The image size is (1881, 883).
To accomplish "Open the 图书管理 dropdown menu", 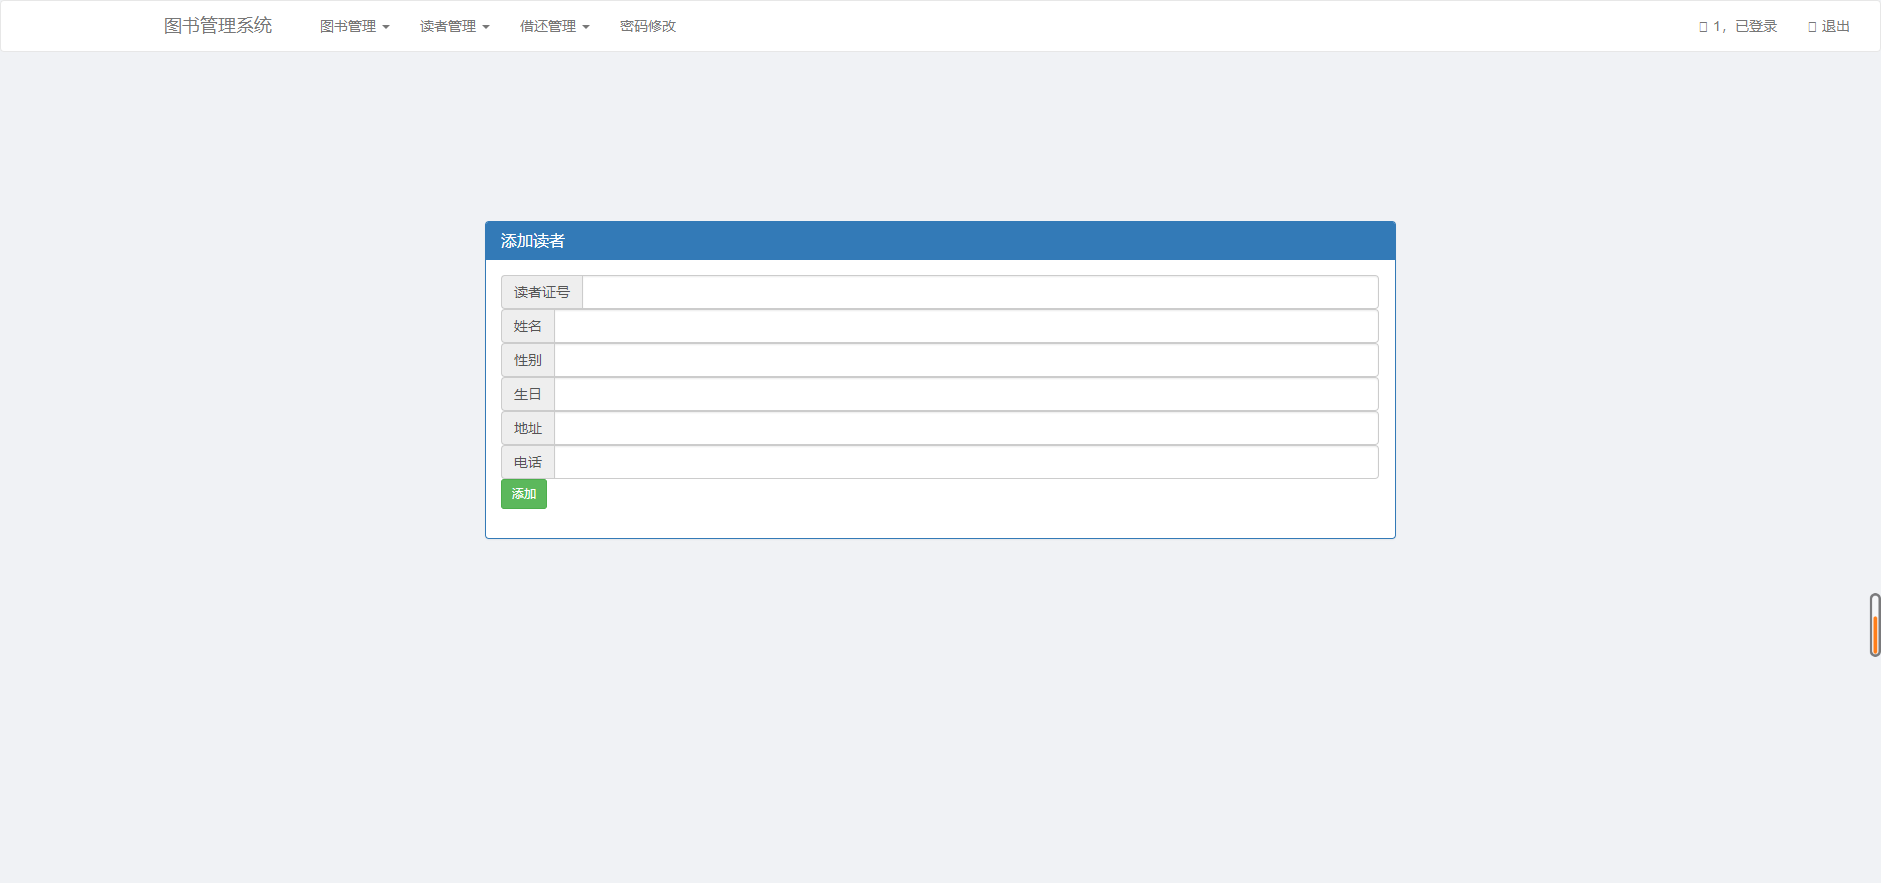I will (354, 26).
